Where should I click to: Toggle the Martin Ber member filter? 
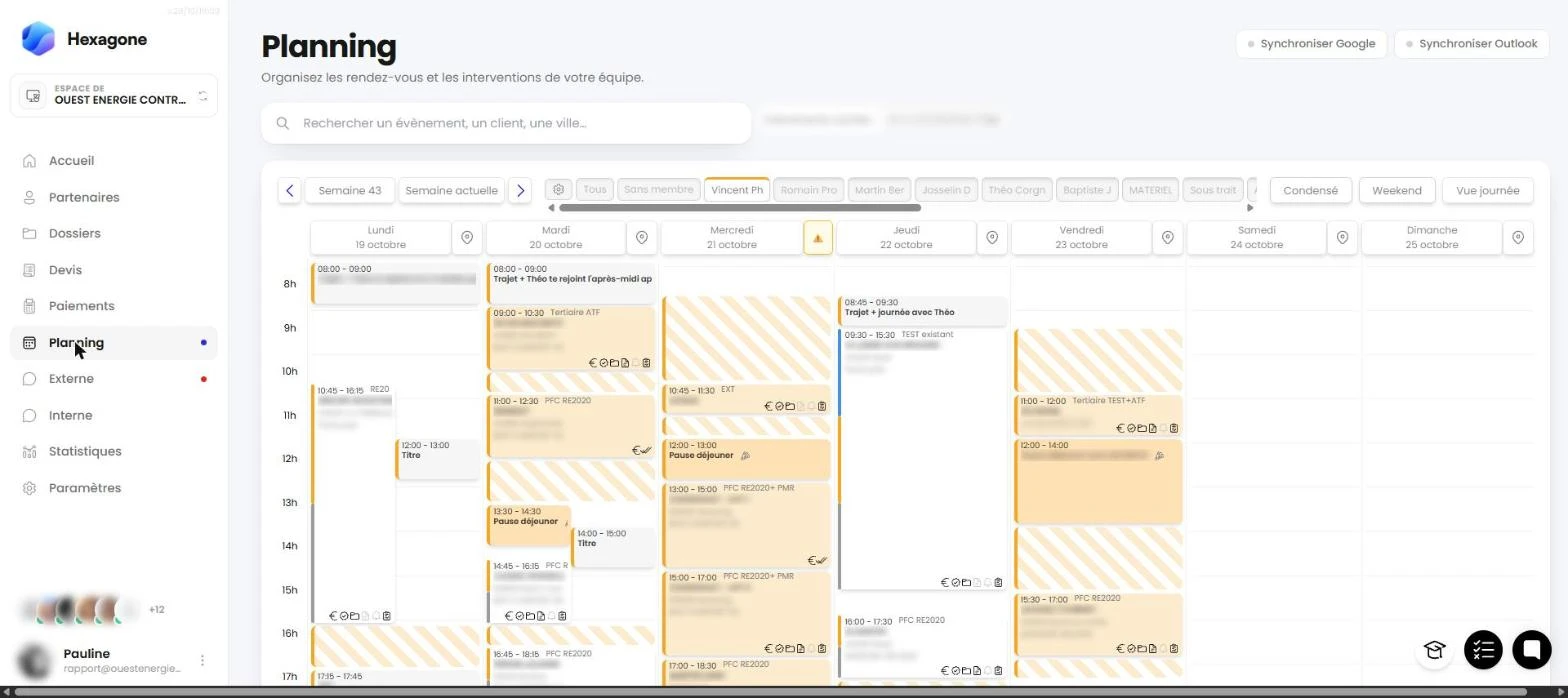point(879,190)
